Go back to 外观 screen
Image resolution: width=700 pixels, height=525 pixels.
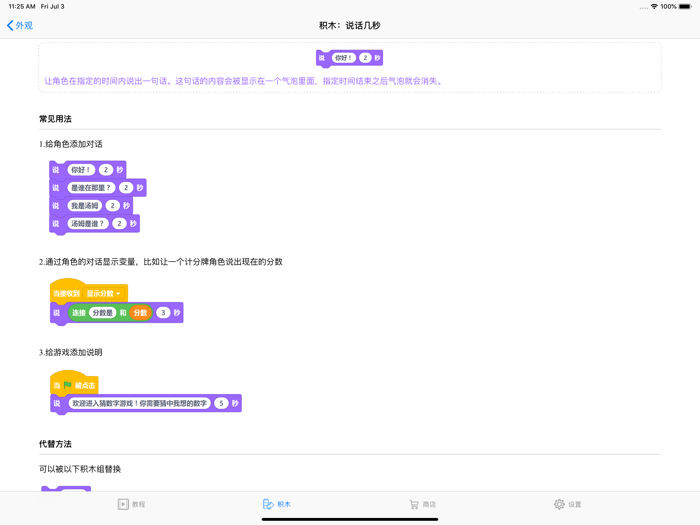[20, 25]
